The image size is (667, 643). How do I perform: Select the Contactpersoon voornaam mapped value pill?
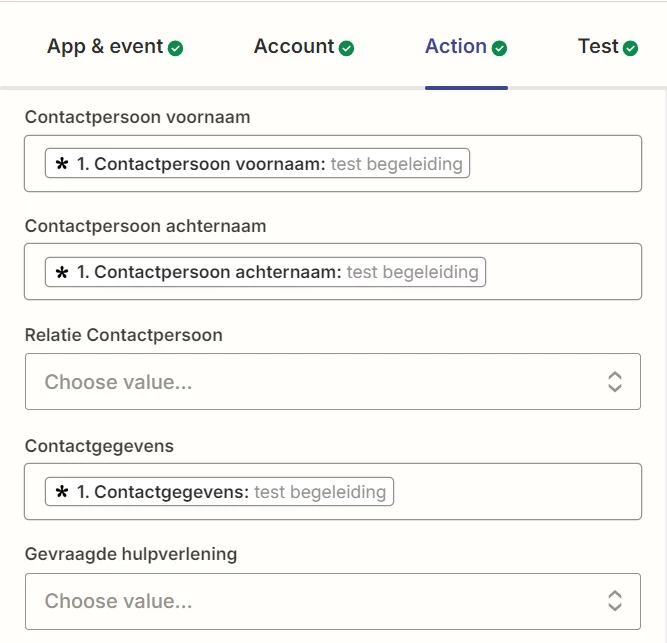258,164
